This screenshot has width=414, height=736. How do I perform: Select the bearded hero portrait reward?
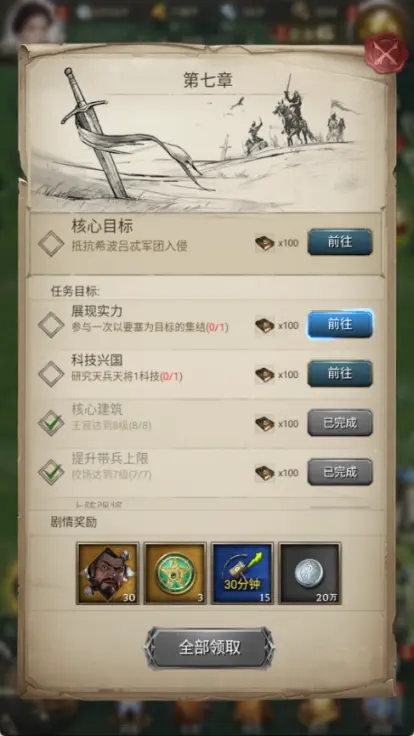(108, 574)
